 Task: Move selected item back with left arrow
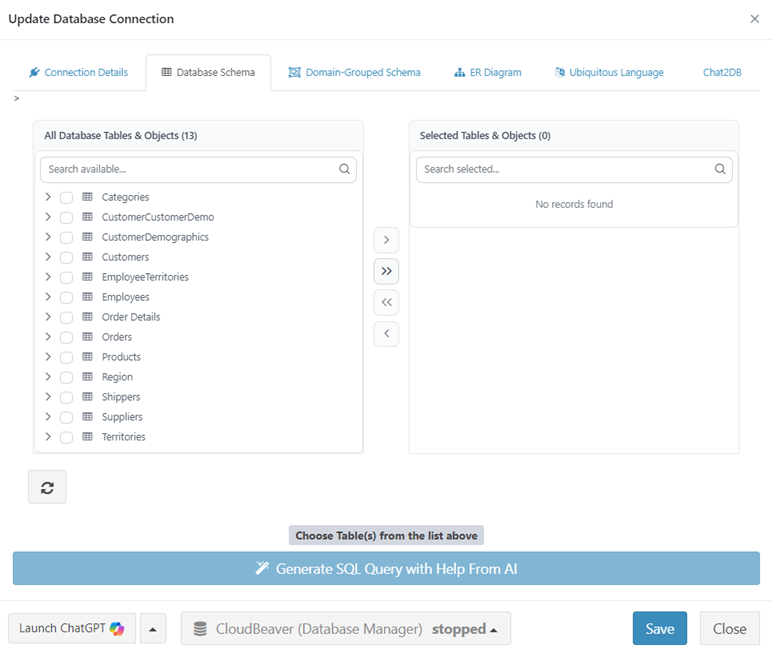[x=386, y=333]
